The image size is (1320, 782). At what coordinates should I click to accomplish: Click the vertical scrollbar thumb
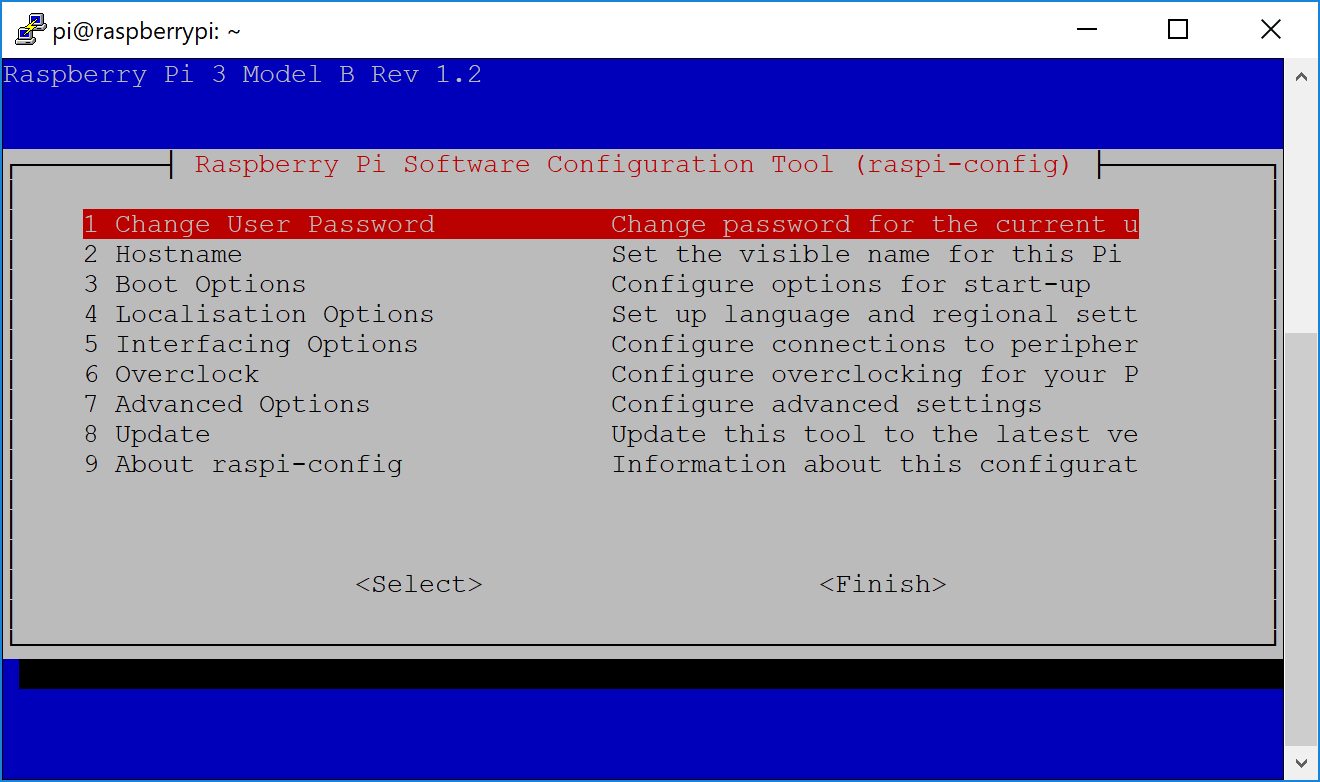click(x=1301, y=539)
